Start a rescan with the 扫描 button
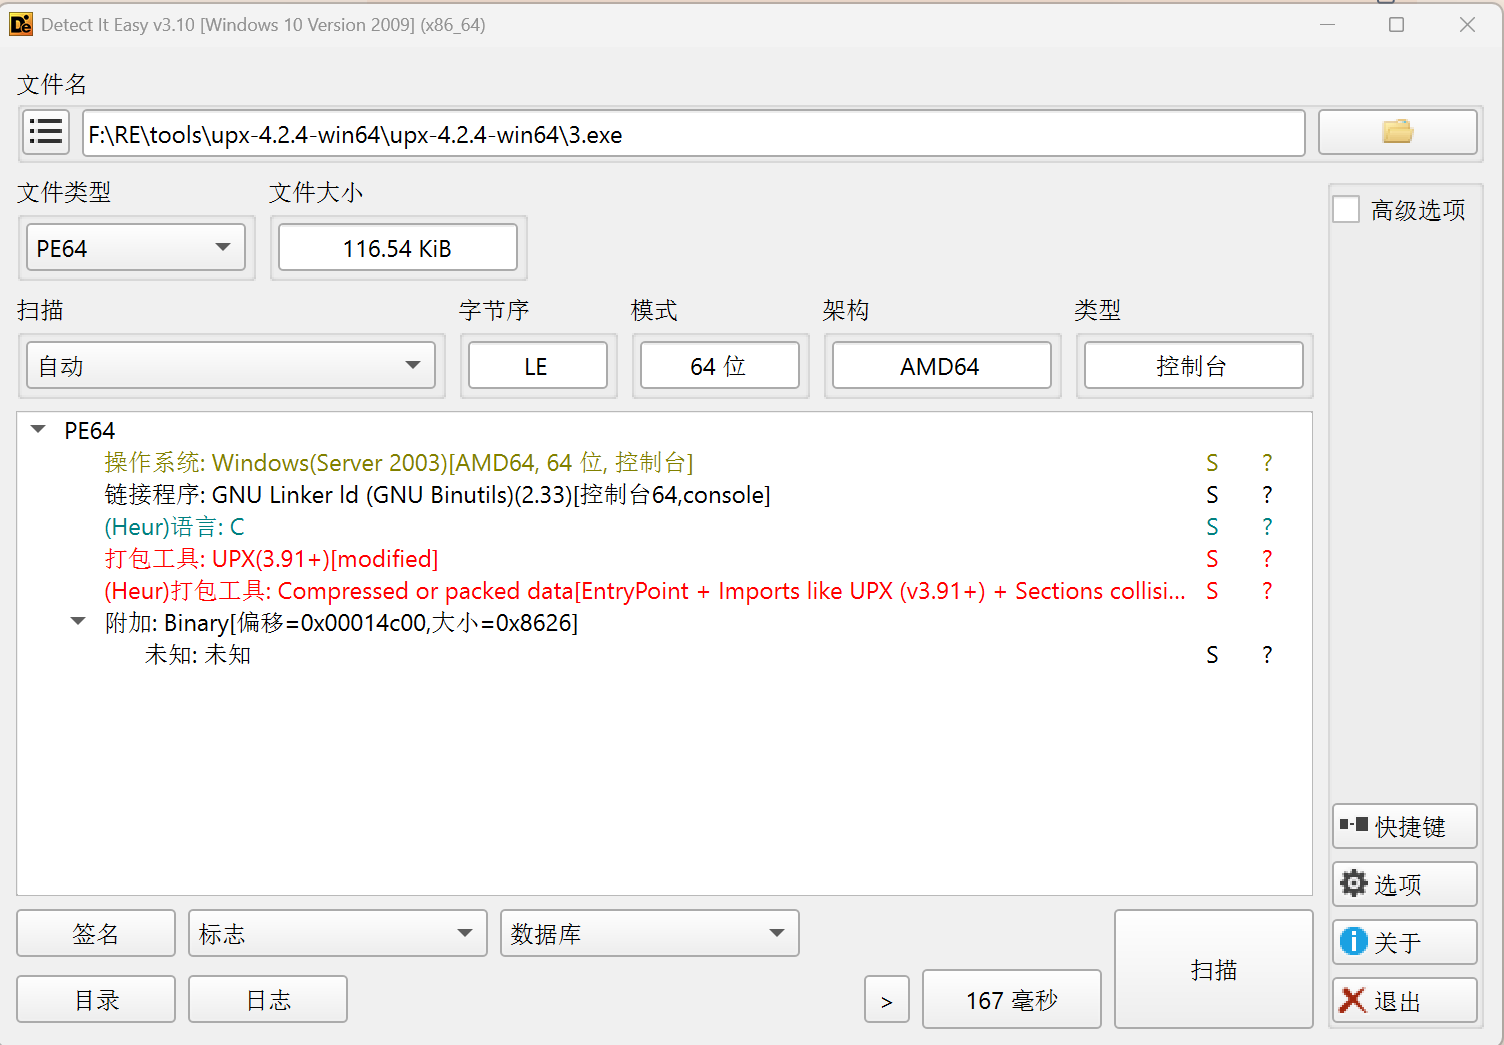Viewport: 1504px width, 1045px height. pyautogui.click(x=1213, y=968)
